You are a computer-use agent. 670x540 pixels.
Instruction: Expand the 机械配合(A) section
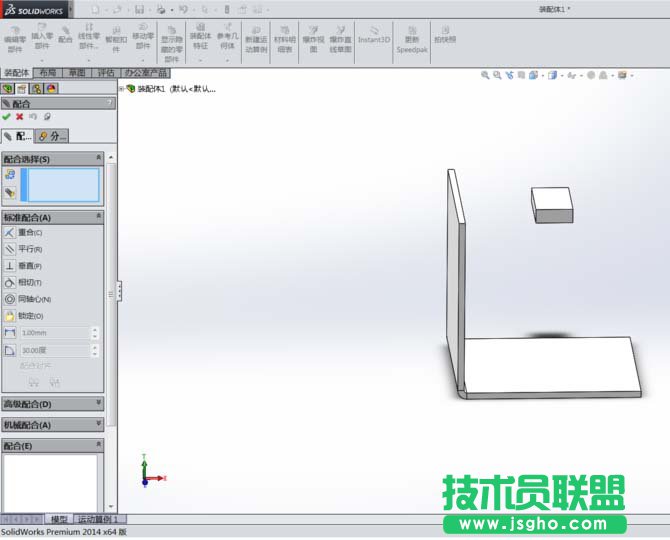99,423
